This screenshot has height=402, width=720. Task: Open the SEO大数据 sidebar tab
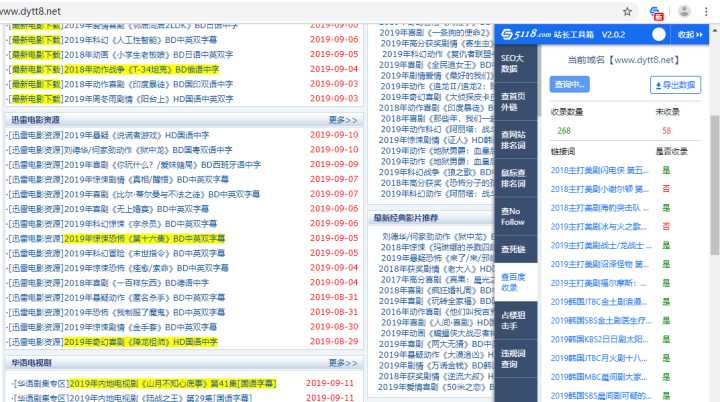pos(516,63)
